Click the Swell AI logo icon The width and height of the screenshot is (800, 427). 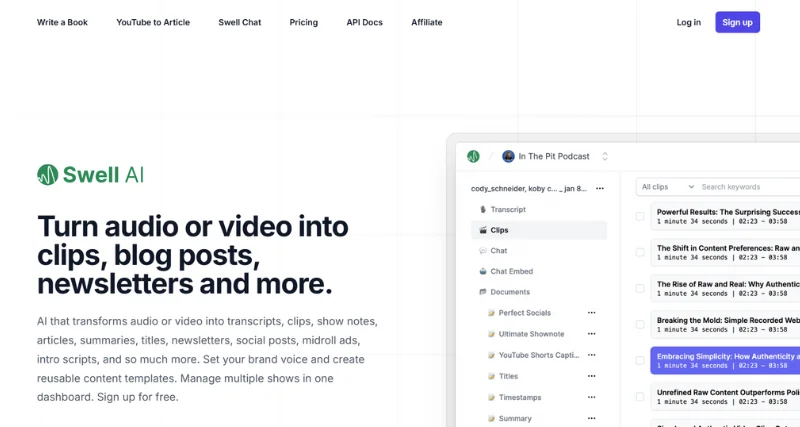point(48,175)
